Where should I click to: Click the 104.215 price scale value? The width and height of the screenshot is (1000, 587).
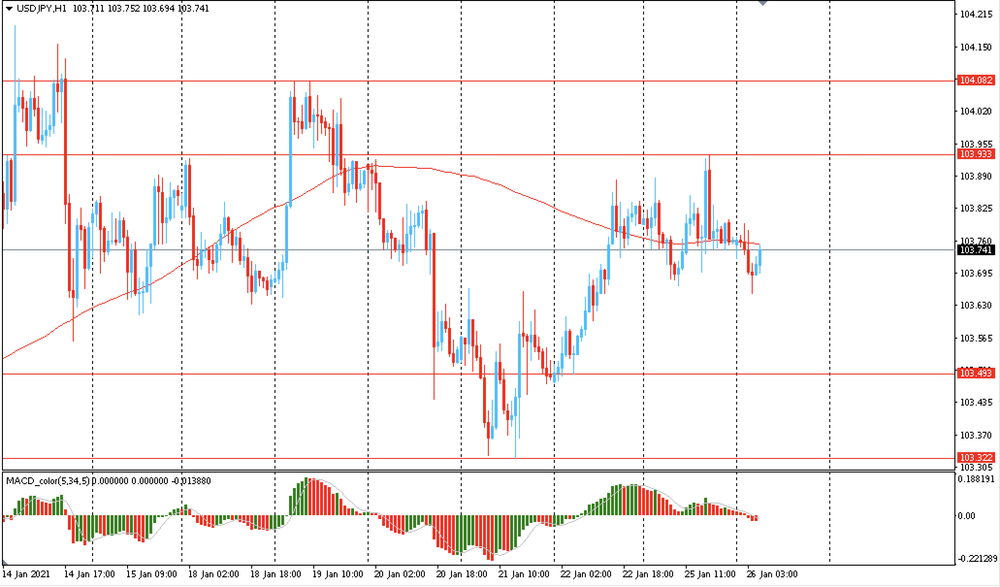[976, 14]
